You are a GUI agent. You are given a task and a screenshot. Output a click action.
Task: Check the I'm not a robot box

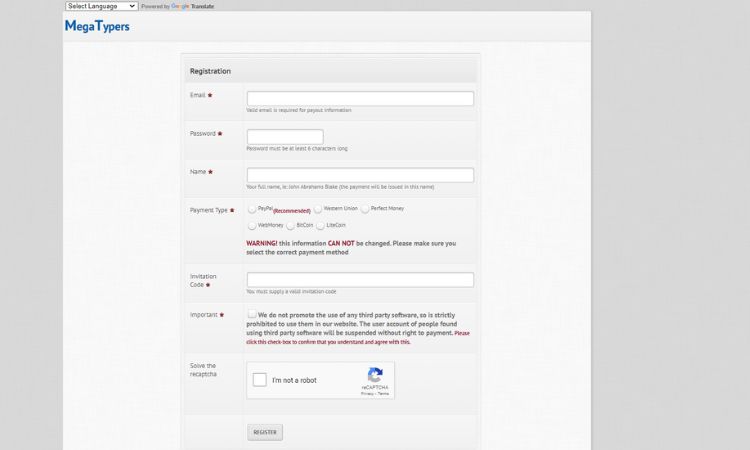click(260, 380)
